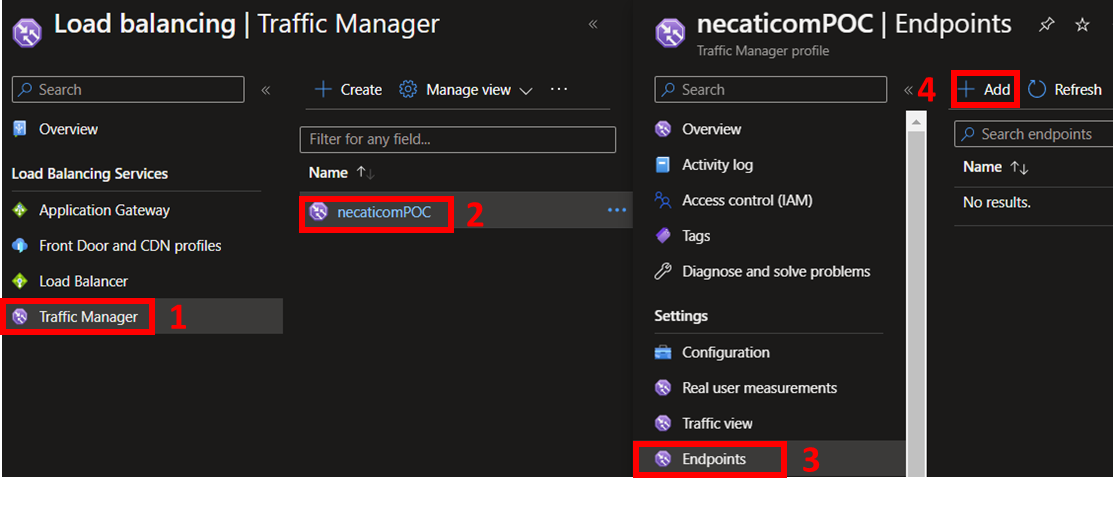Open Application Gateway service

(104, 210)
